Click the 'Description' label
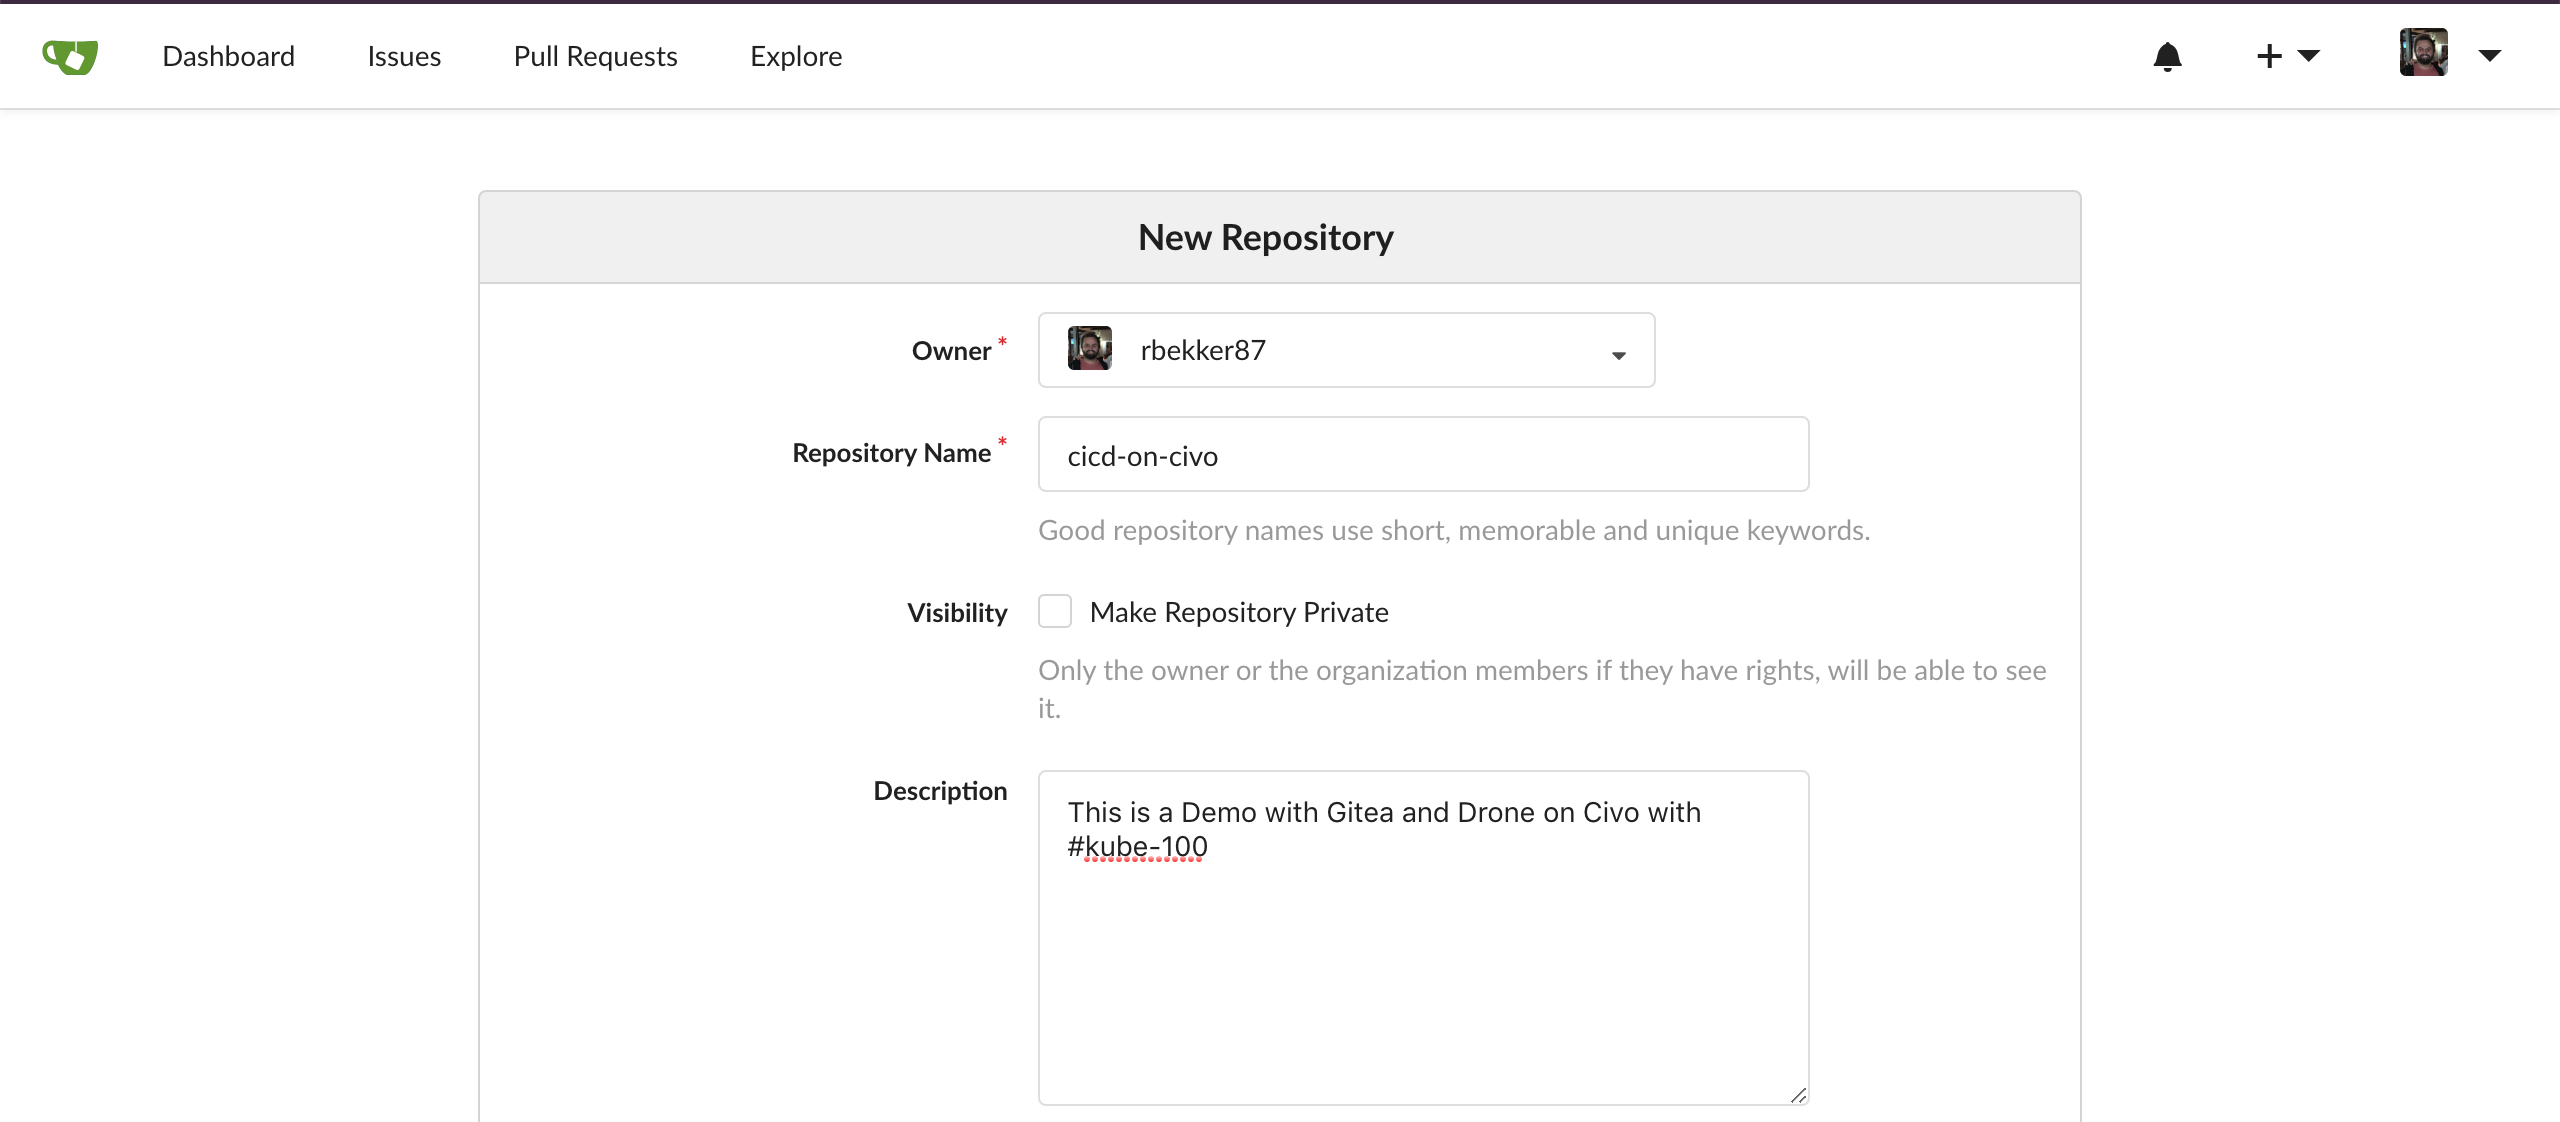This screenshot has width=2560, height=1122. point(940,791)
